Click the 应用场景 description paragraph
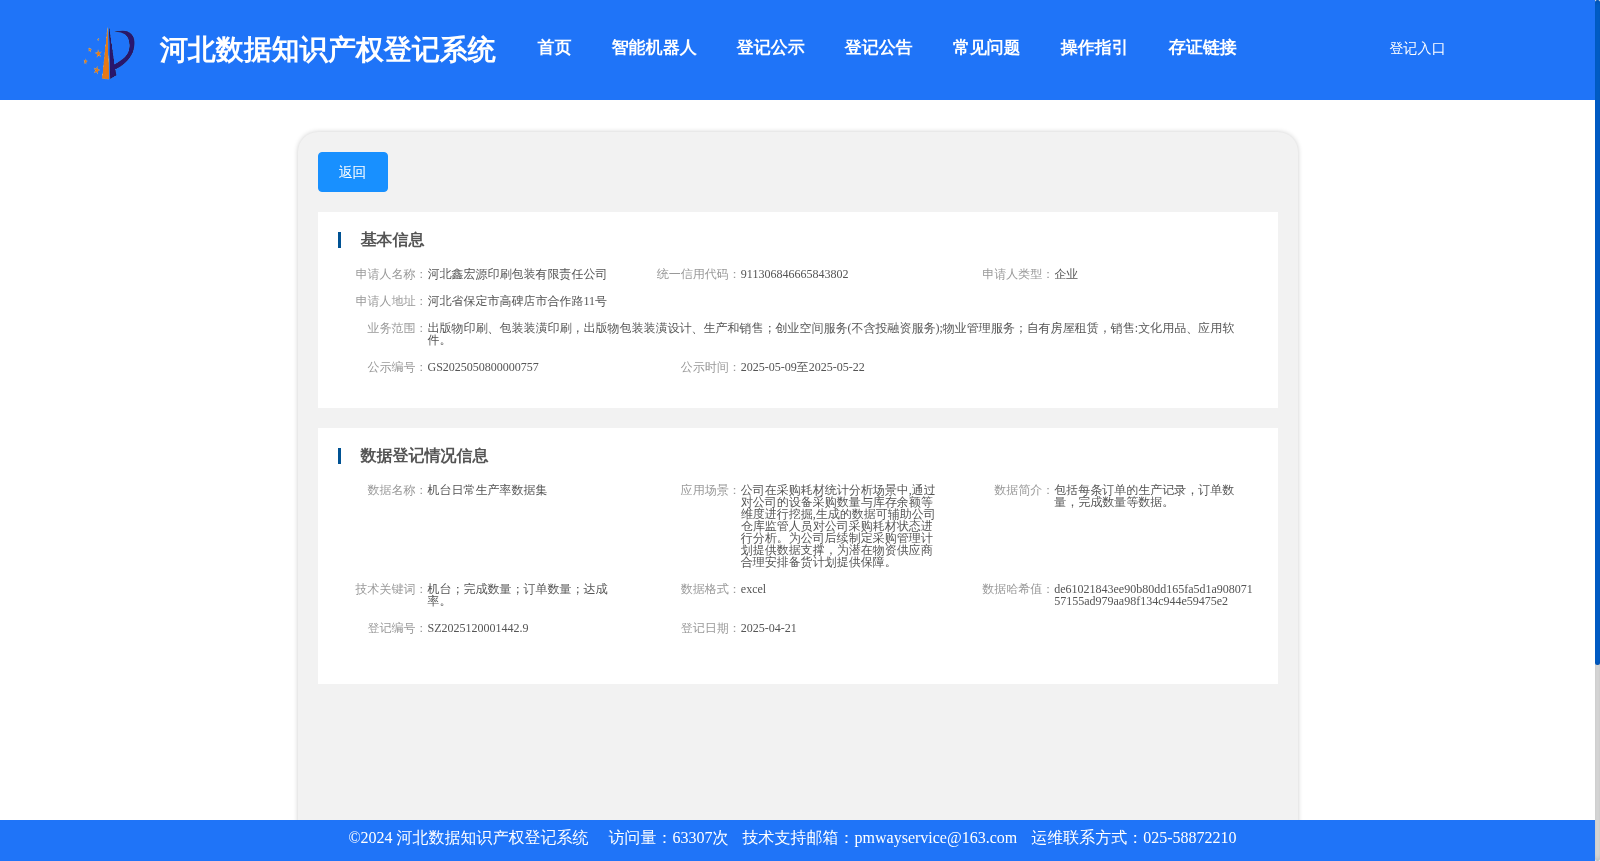Image resolution: width=1600 pixels, height=861 pixels. tap(838, 526)
